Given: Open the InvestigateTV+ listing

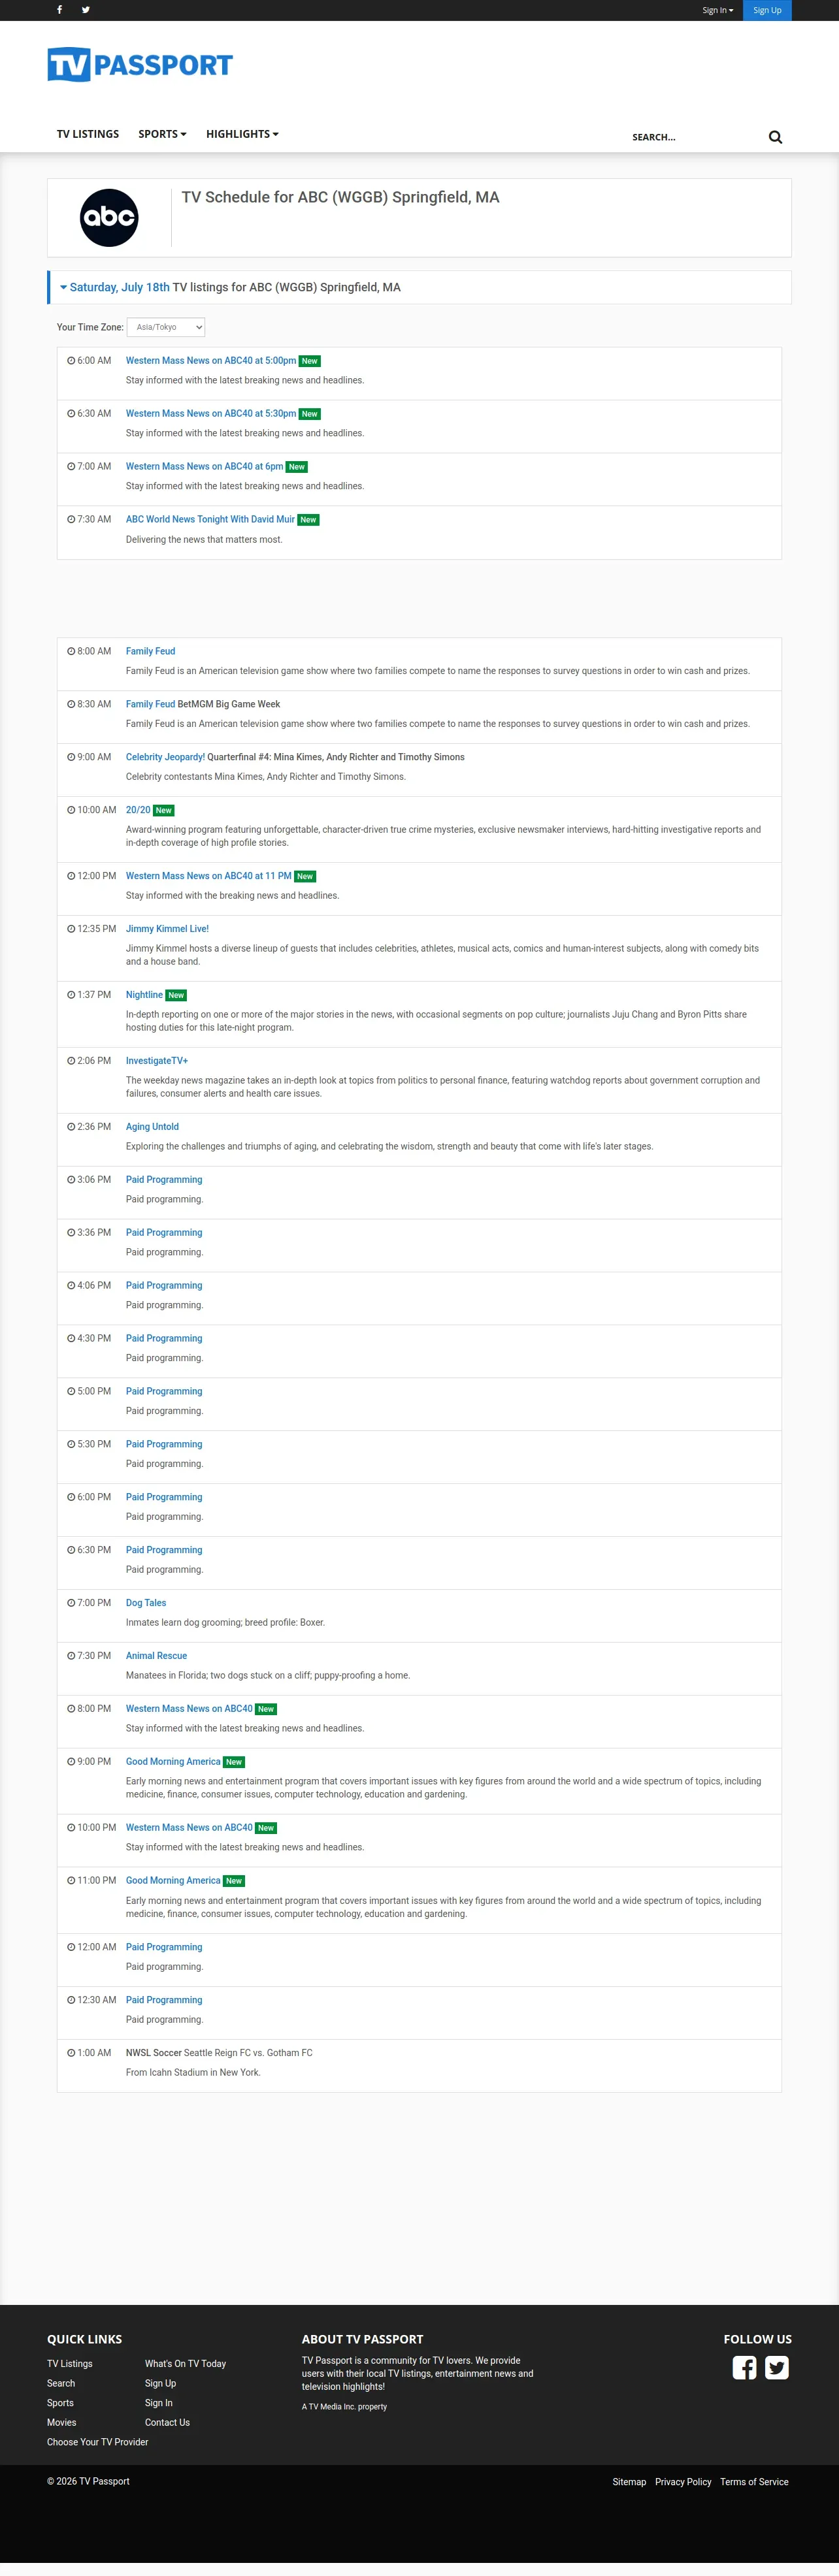Looking at the screenshot, I should click(x=157, y=1061).
